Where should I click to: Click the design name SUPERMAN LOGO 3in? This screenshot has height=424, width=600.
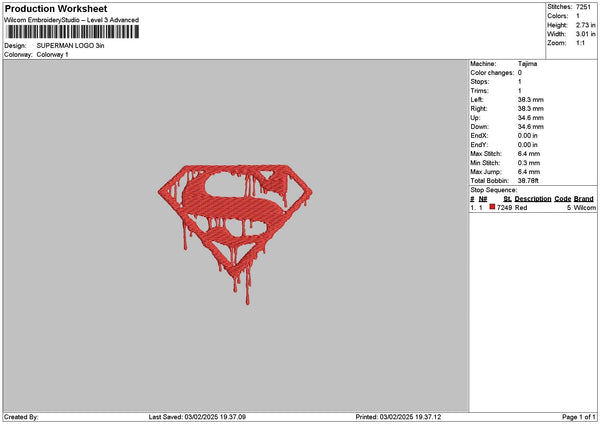(70, 46)
